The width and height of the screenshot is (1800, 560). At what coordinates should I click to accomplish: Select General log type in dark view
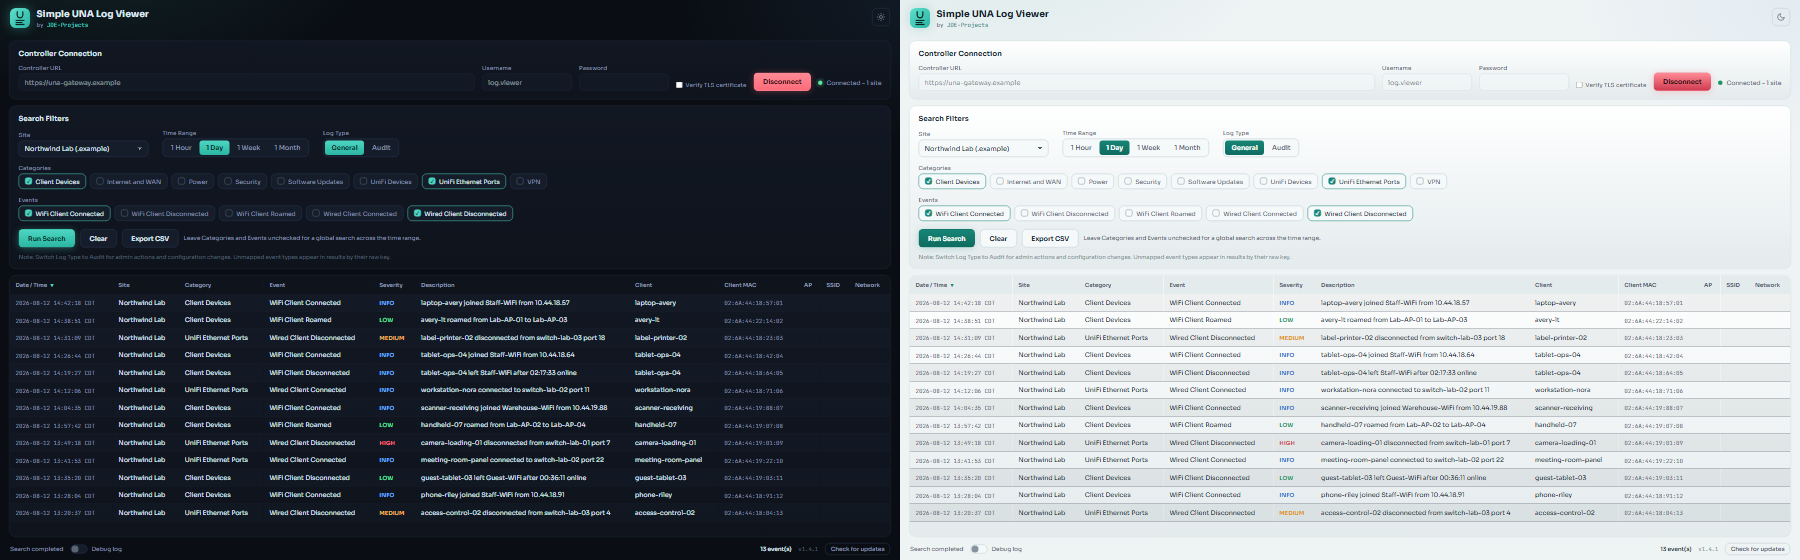coord(345,148)
